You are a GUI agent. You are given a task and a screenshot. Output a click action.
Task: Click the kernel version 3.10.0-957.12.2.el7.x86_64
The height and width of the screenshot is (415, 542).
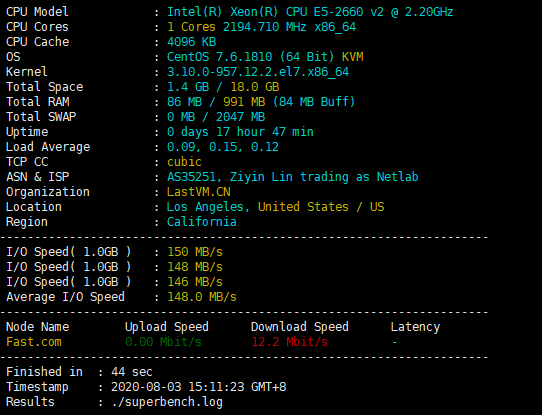pos(258,72)
